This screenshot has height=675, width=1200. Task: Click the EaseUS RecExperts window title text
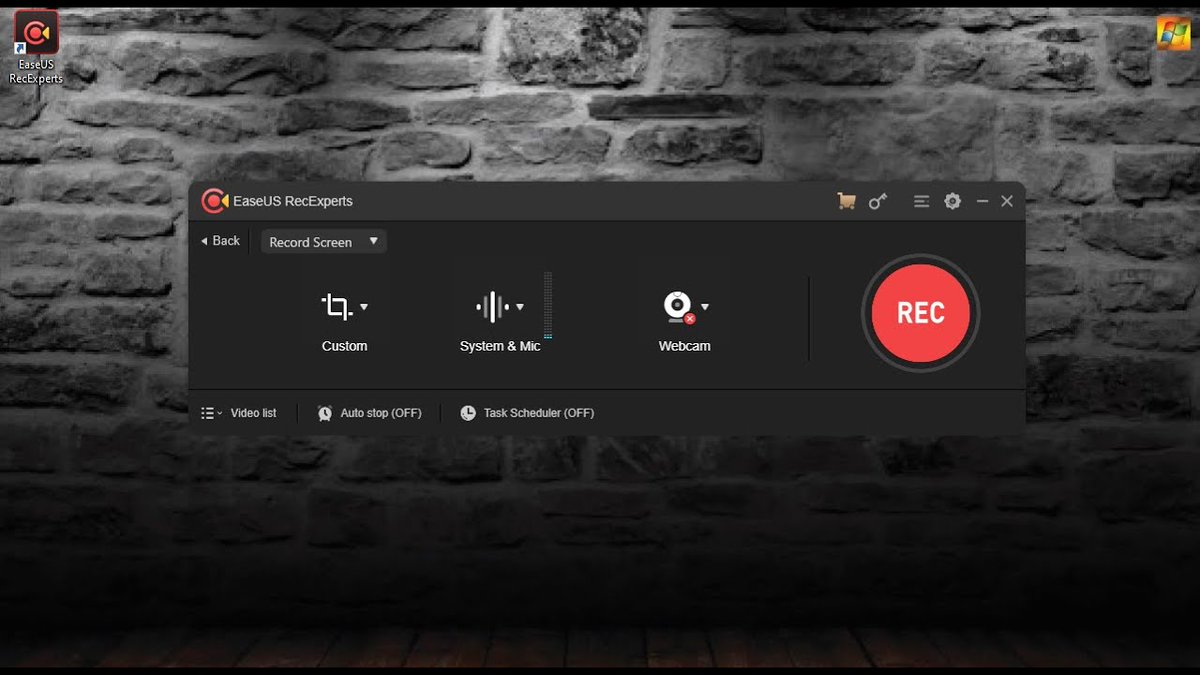coord(293,201)
